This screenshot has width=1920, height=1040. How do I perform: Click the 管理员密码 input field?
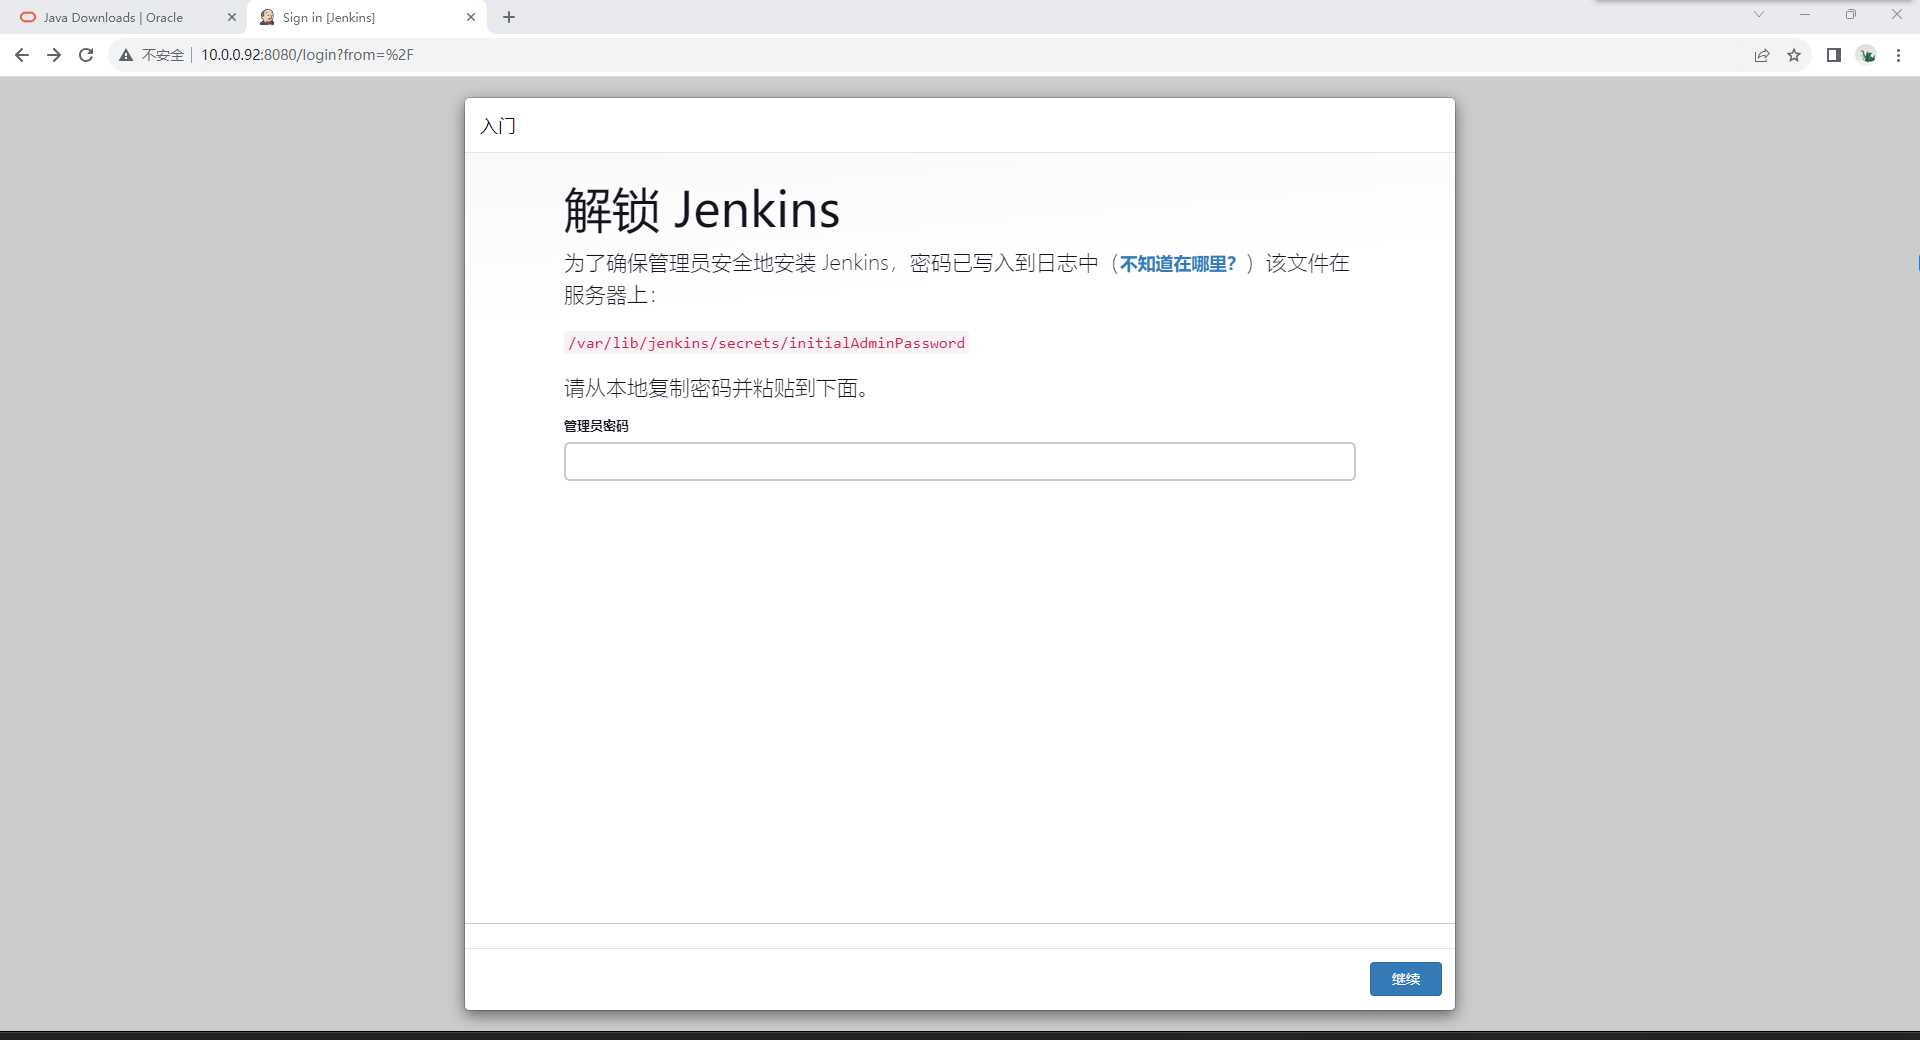tap(960, 461)
